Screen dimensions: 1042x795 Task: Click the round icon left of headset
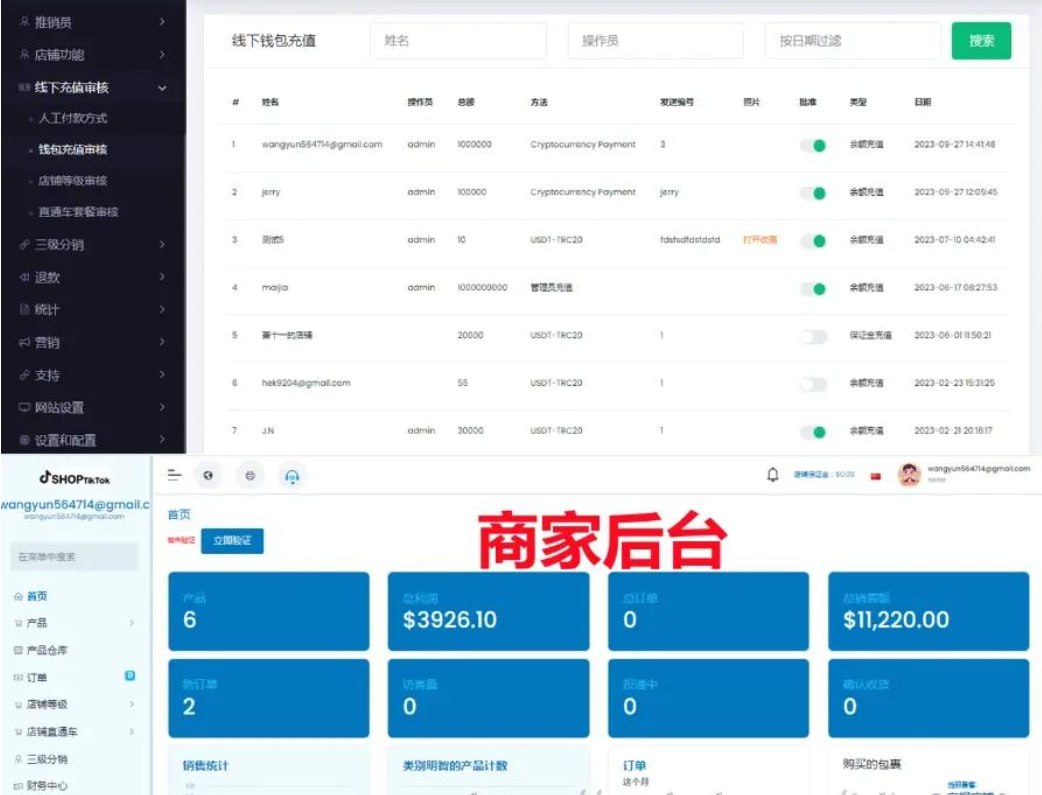coord(250,476)
